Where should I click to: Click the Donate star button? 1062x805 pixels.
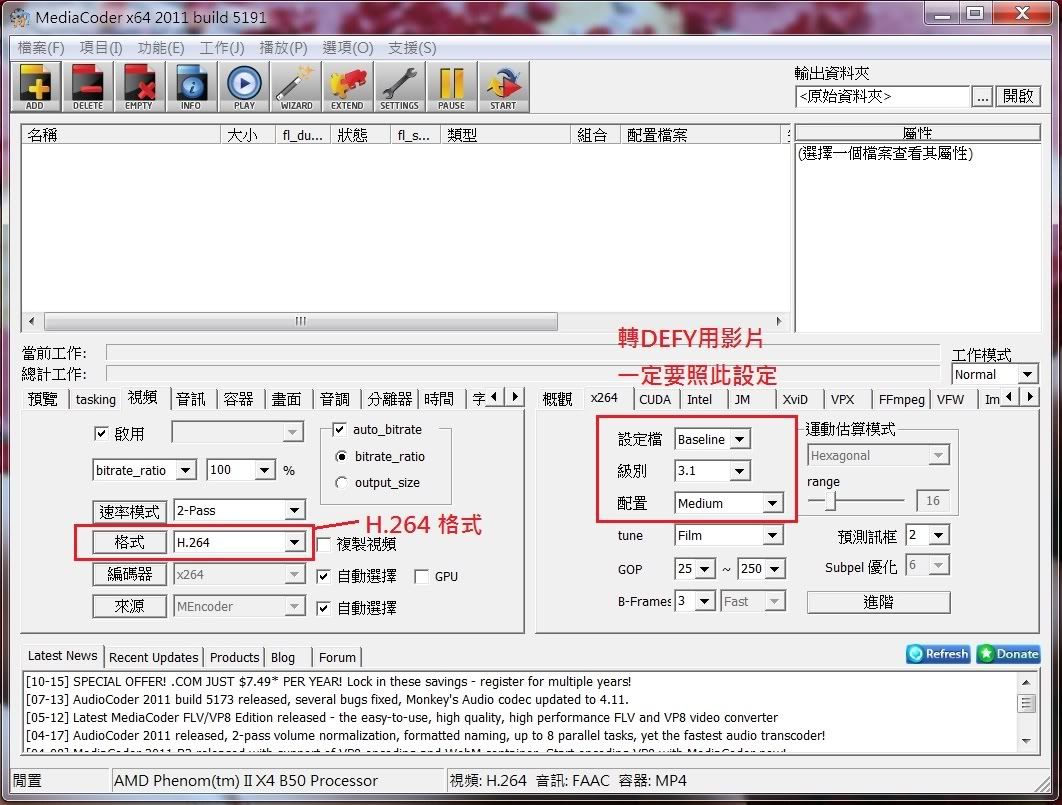(1008, 653)
